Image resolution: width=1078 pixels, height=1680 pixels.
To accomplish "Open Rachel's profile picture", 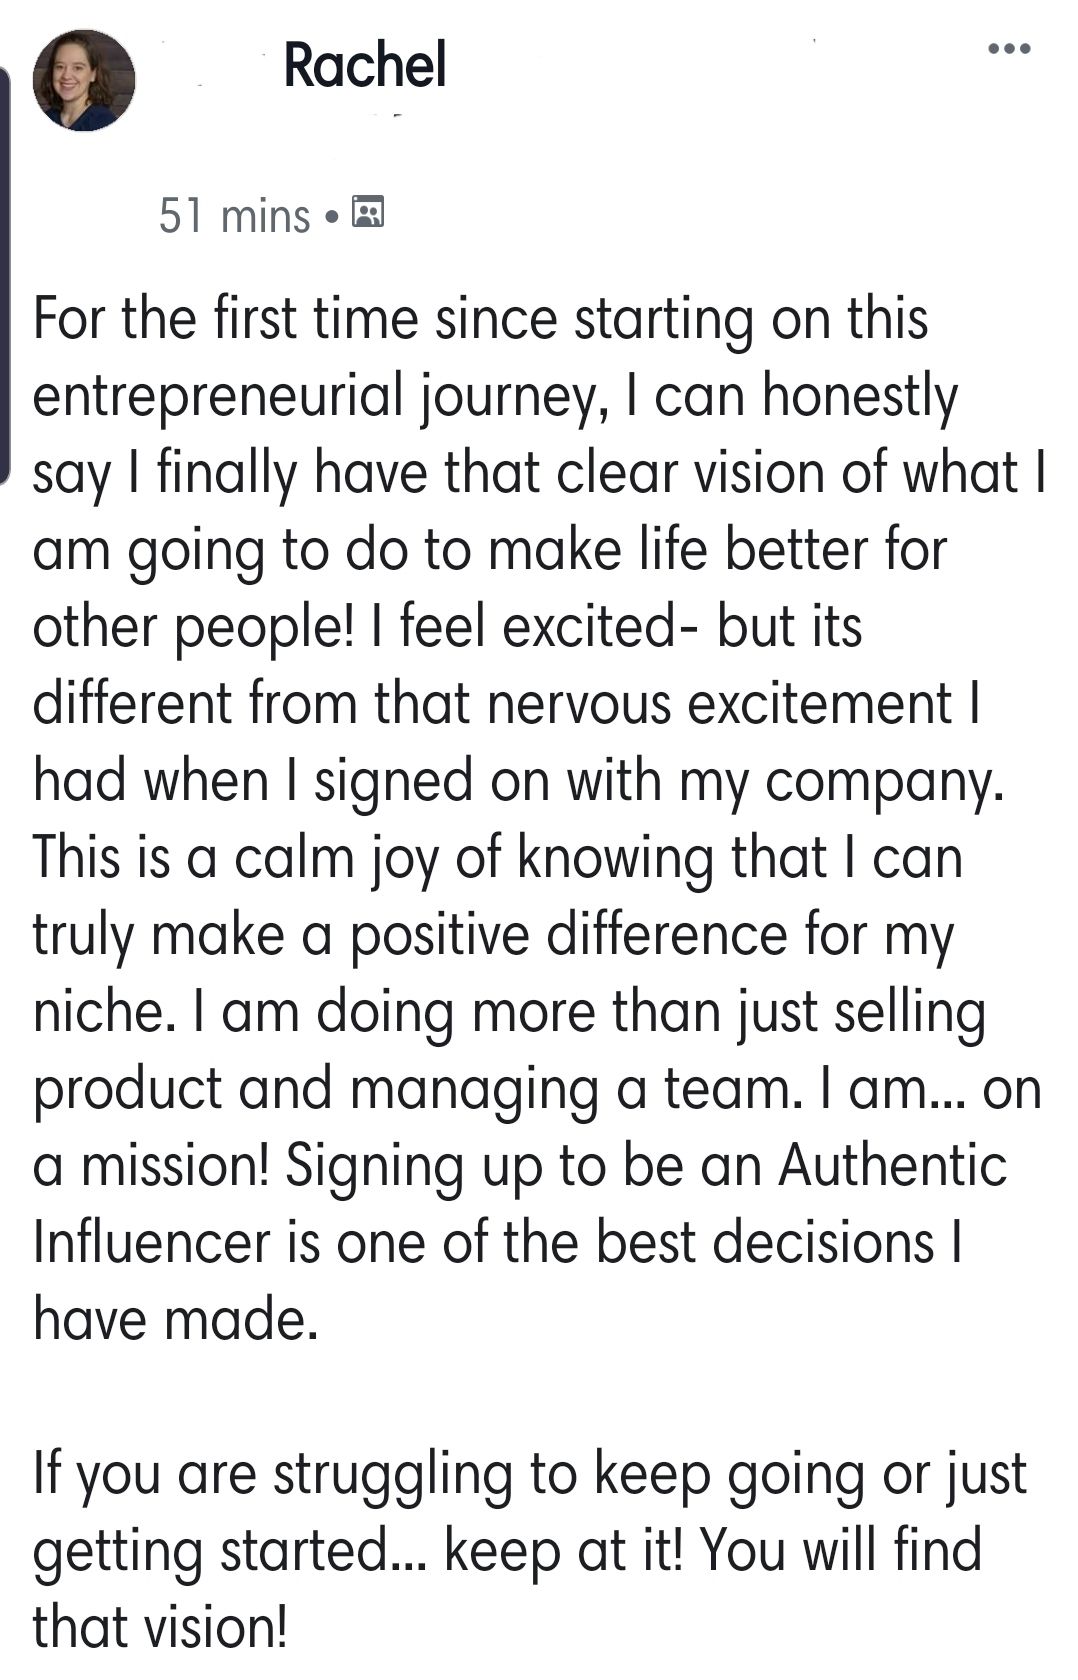I will pos(84,80).
